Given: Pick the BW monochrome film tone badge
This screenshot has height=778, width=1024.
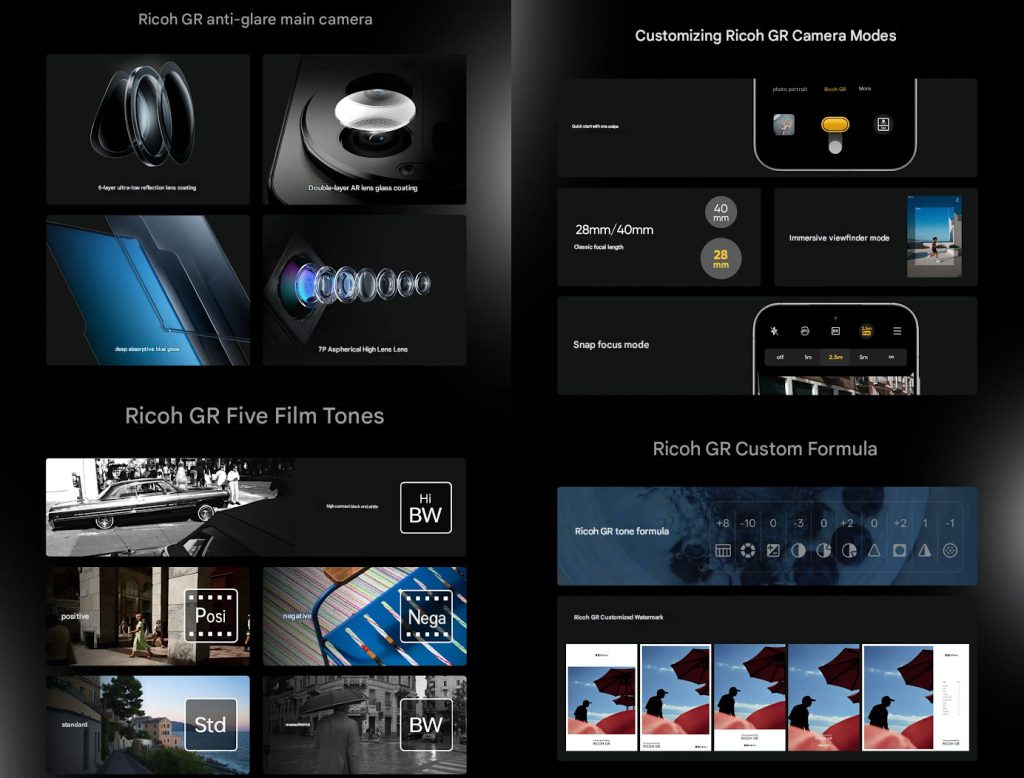Looking at the screenshot, I should coord(426,724).
